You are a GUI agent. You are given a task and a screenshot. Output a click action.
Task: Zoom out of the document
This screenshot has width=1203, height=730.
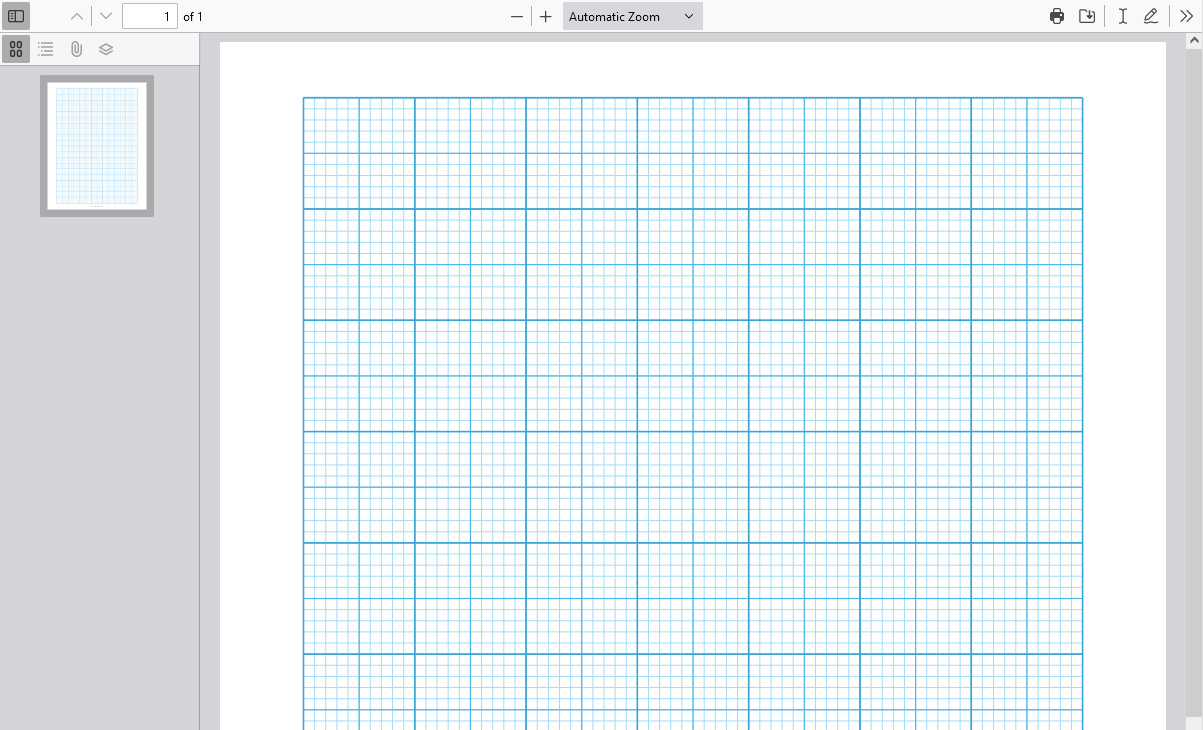tap(517, 16)
